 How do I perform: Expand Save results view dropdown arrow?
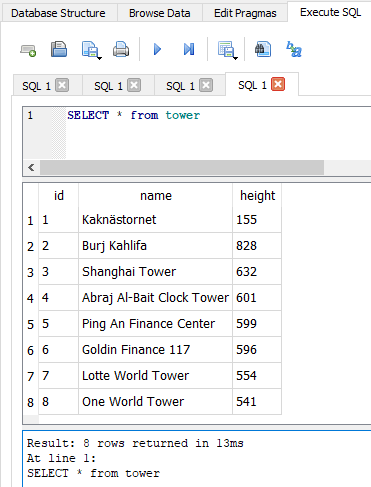tap(236, 58)
